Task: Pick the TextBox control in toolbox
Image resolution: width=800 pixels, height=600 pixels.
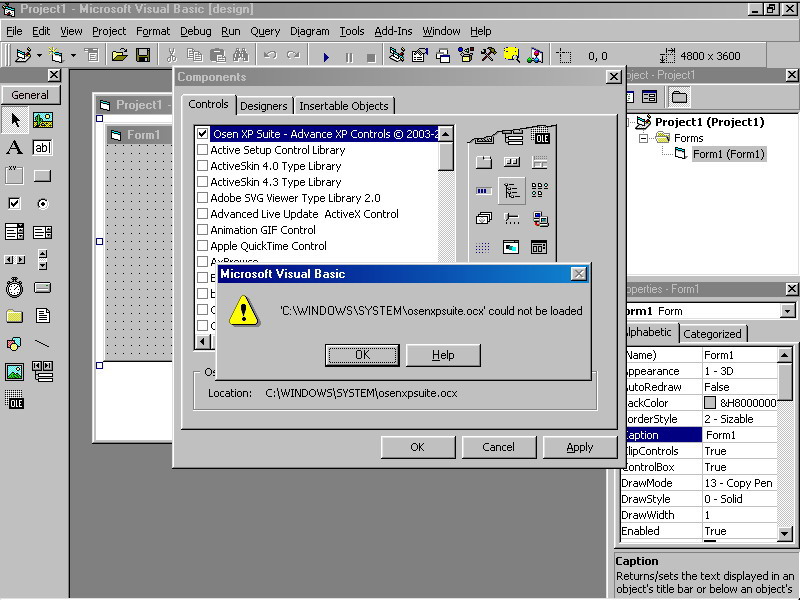Action: point(42,147)
